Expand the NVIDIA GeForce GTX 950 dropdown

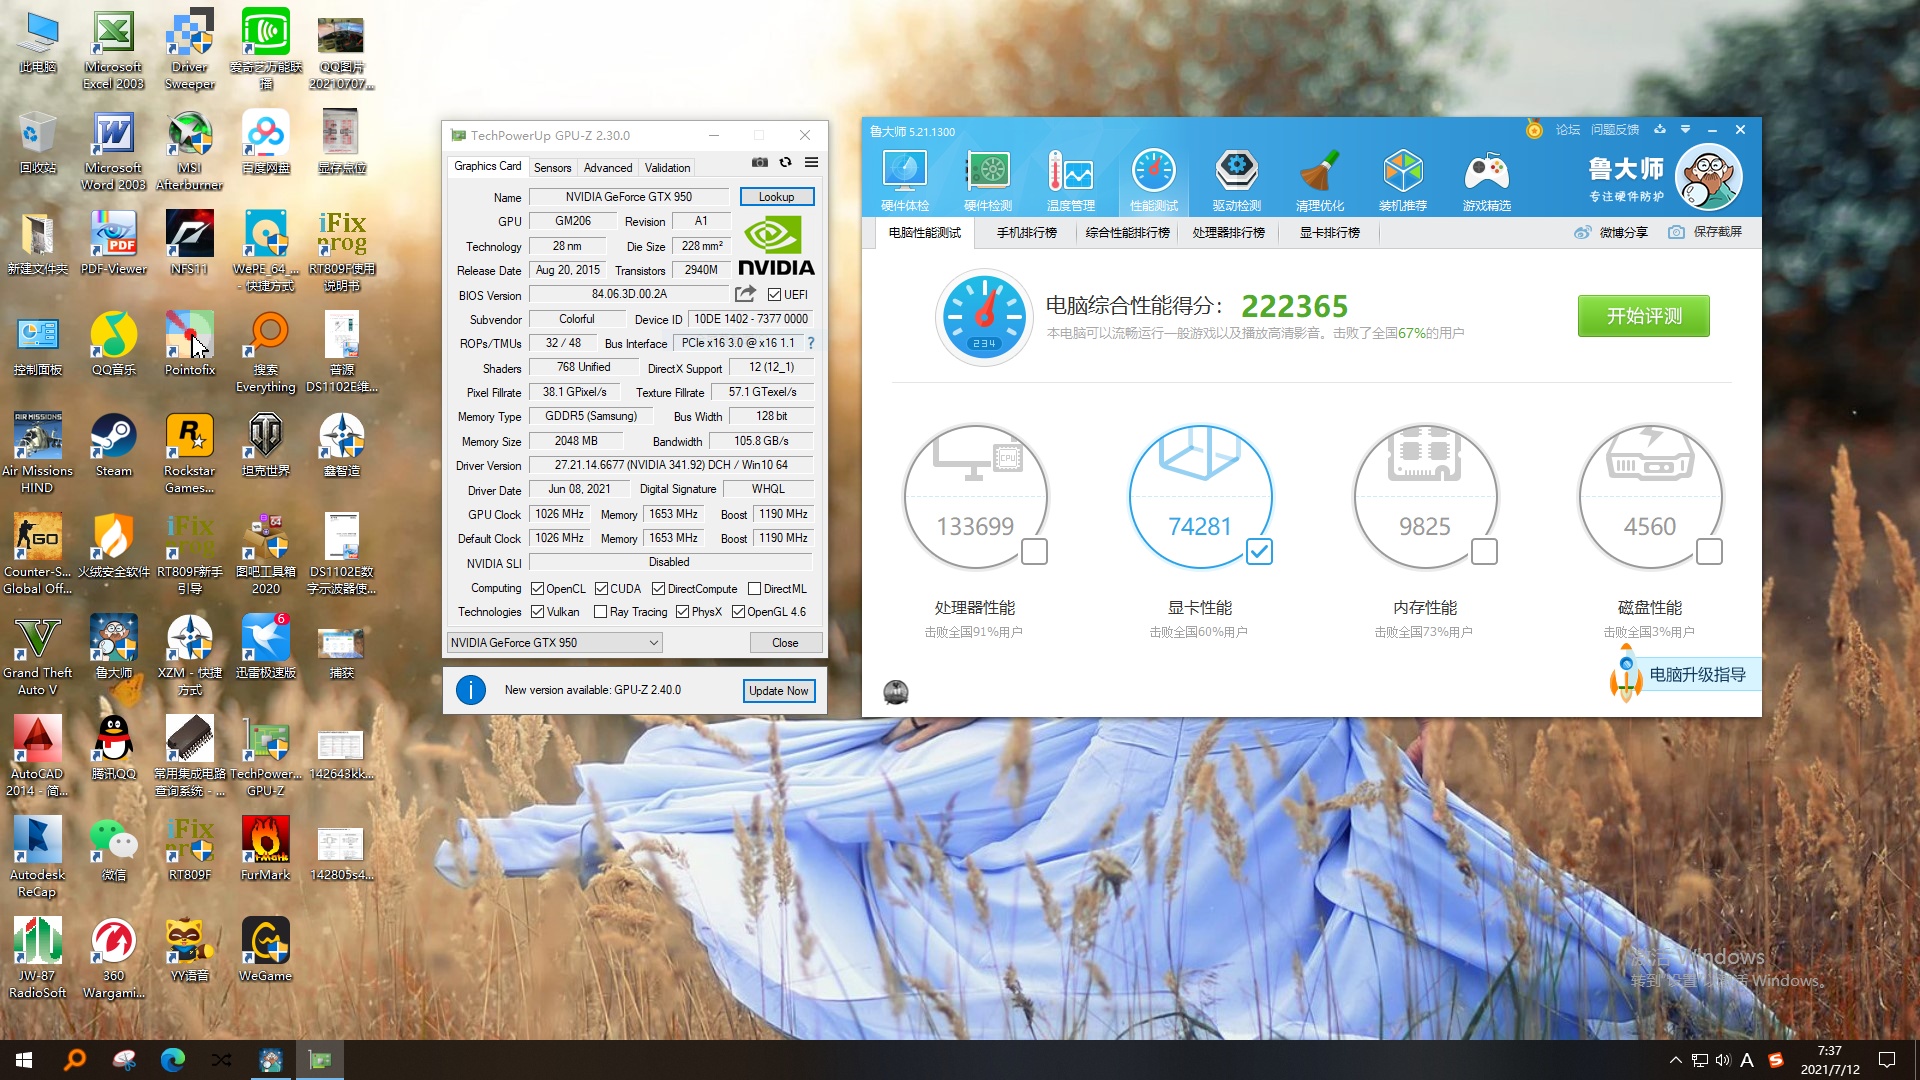click(x=554, y=643)
